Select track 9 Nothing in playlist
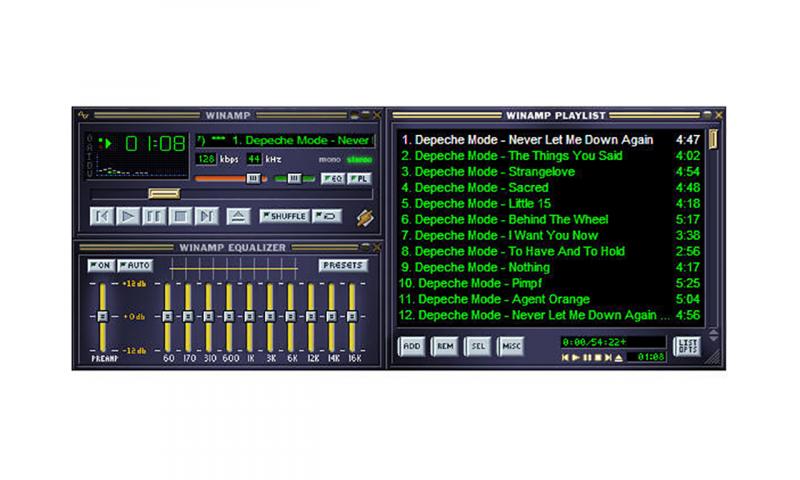800x480 pixels. pos(551,267)
